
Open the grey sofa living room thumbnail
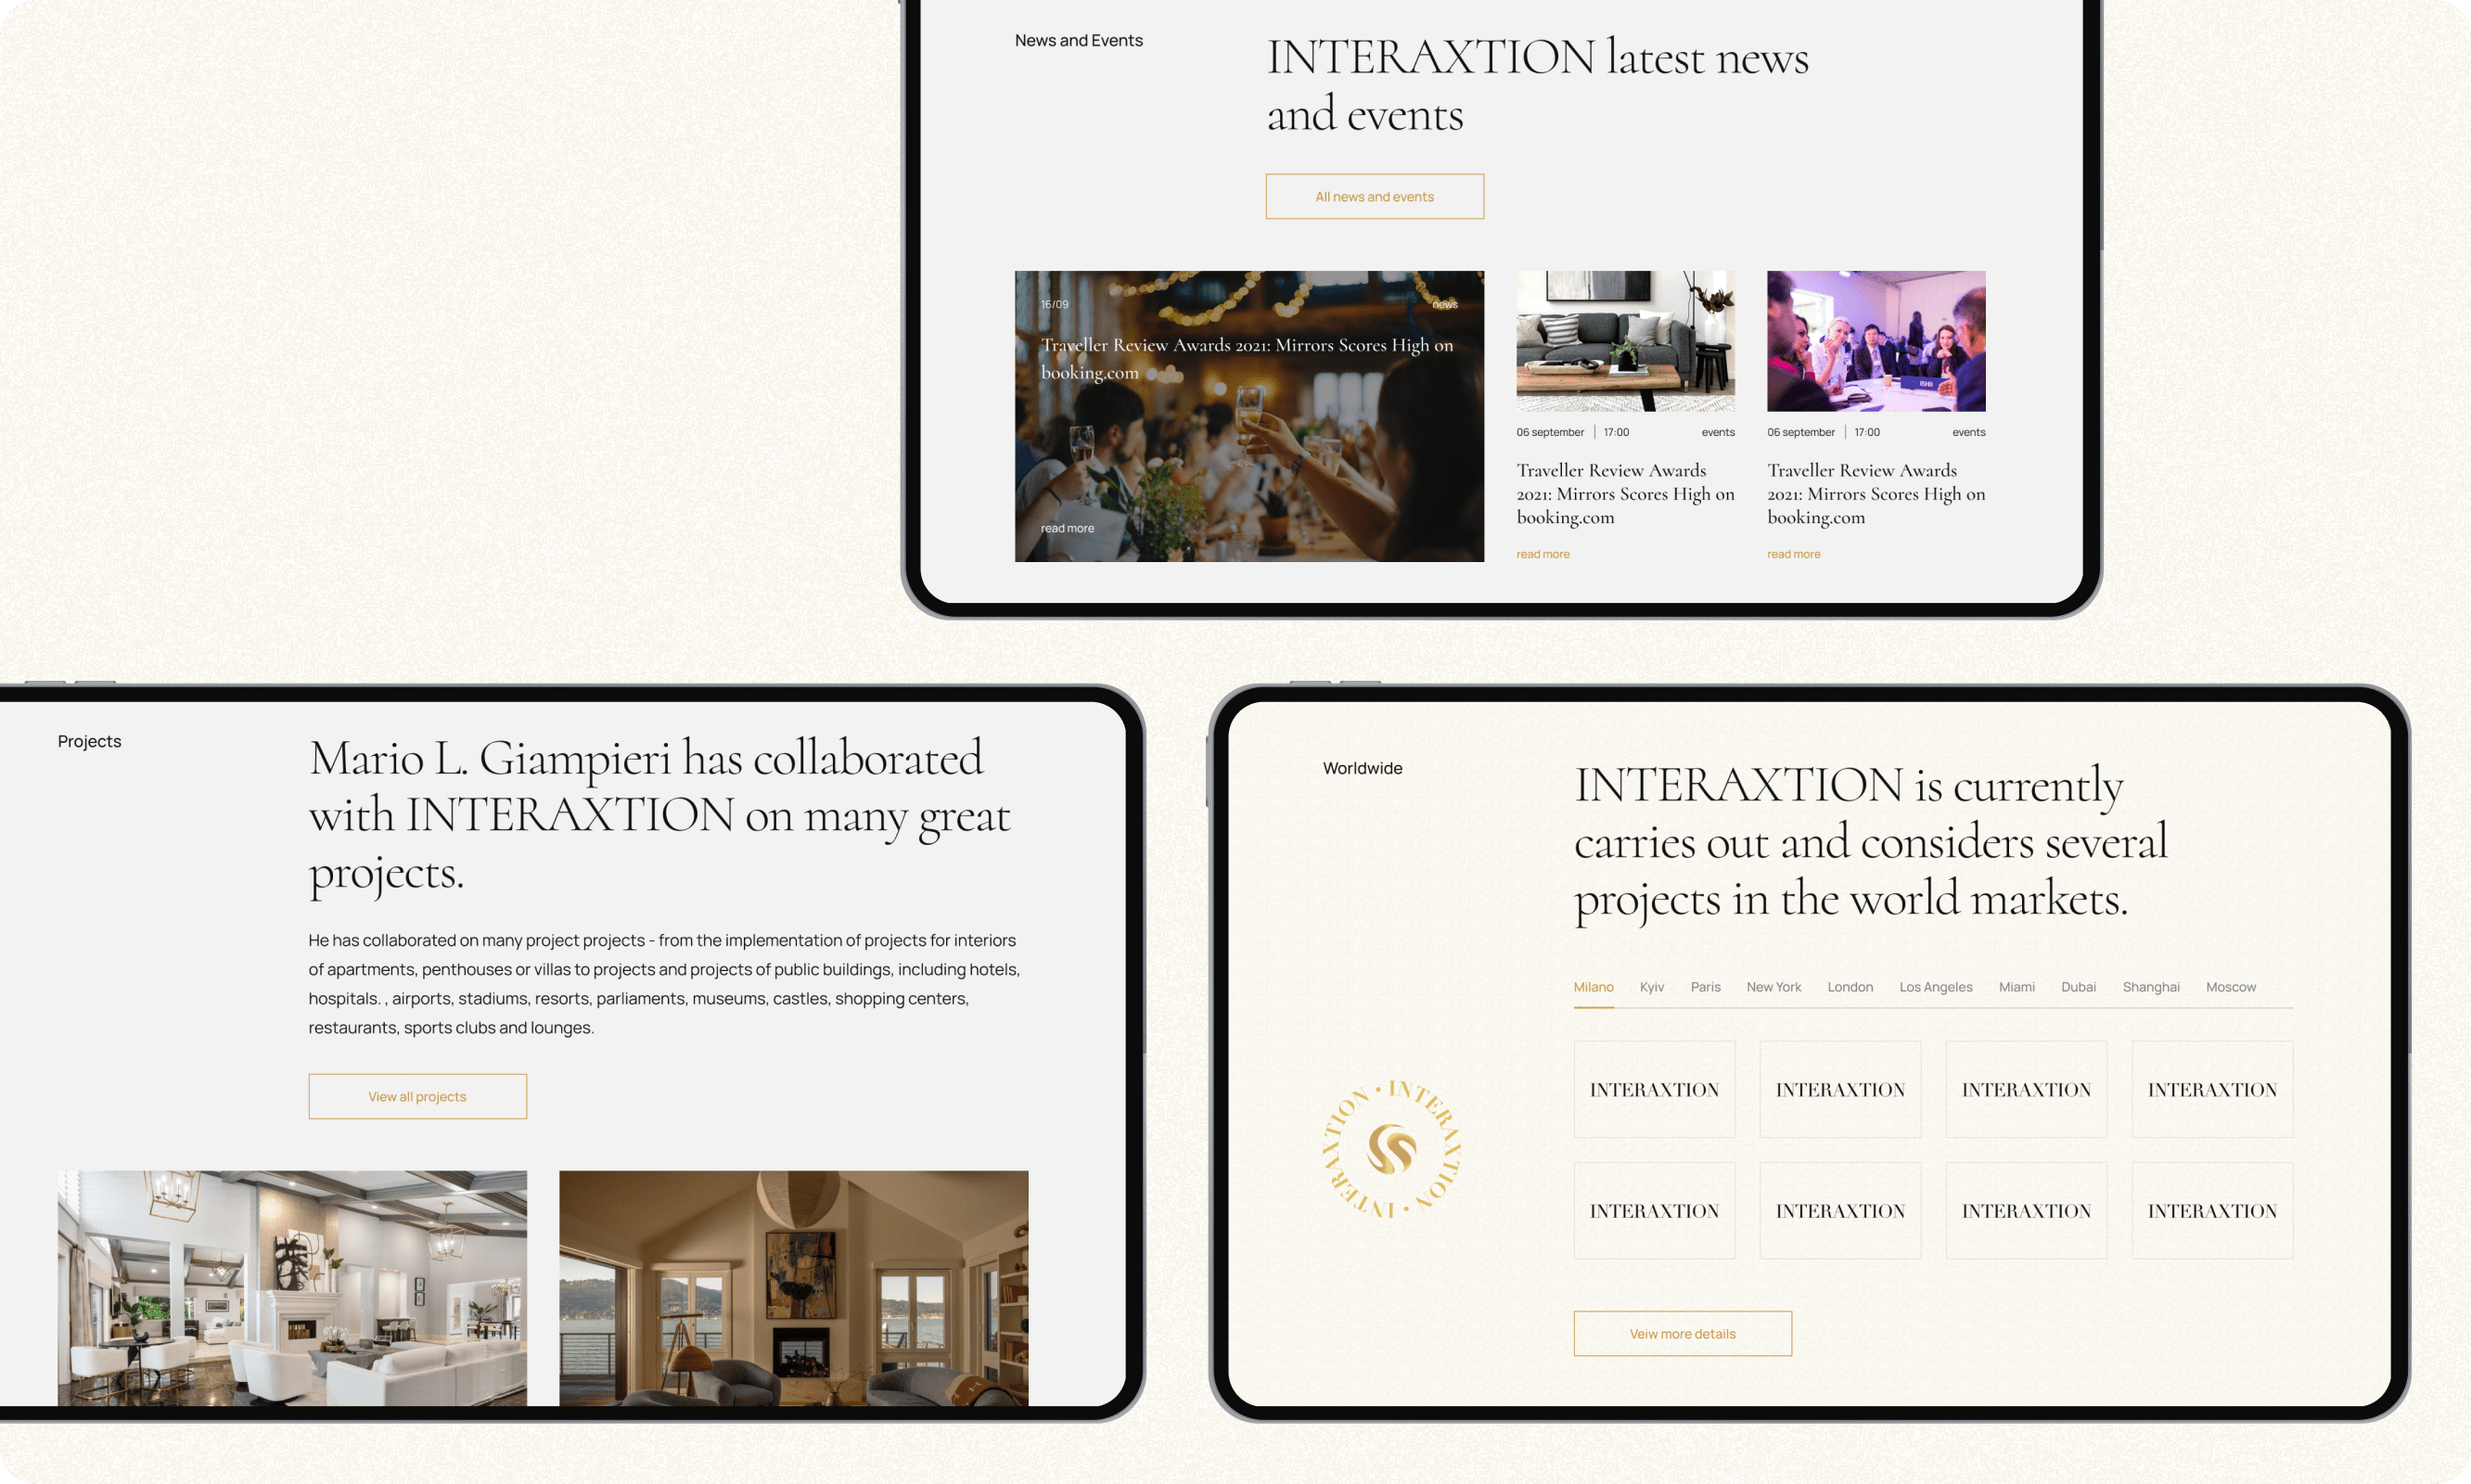1625,341
